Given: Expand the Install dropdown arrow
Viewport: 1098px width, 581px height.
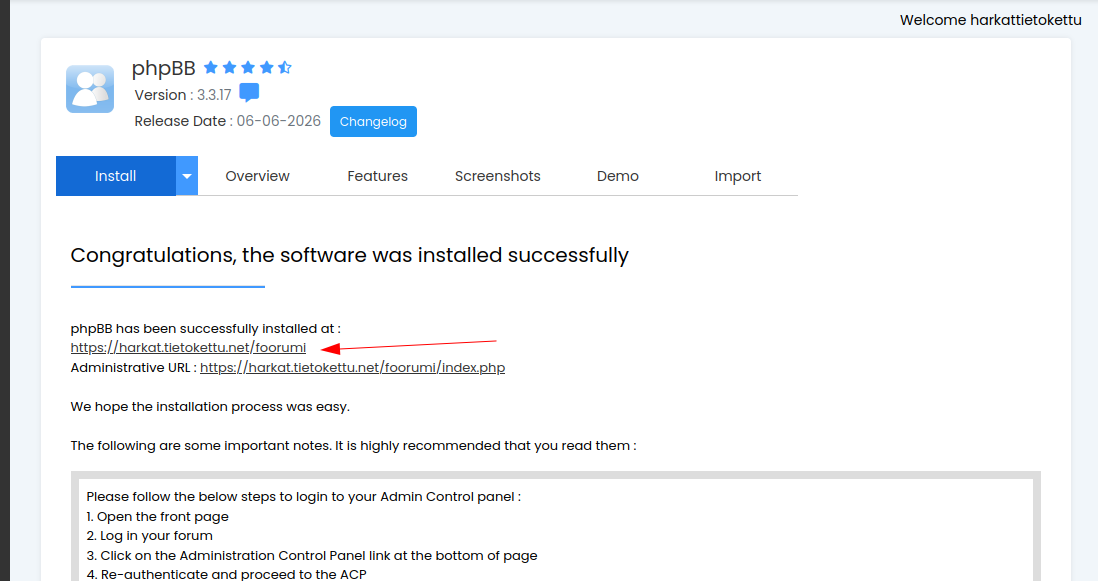Looking at the screenshot, I should [x=187, y=176].
